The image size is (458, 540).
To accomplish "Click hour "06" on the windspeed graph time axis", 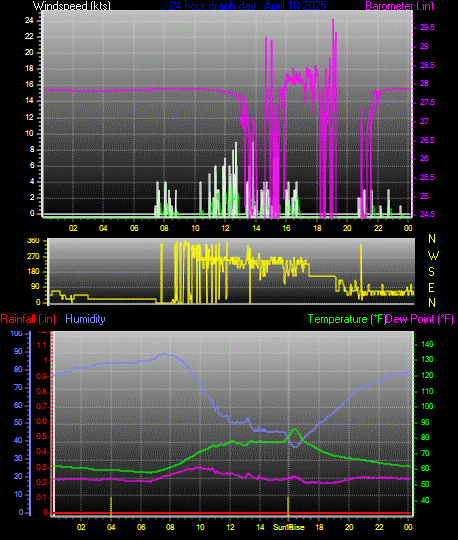I will coord(134,228).
